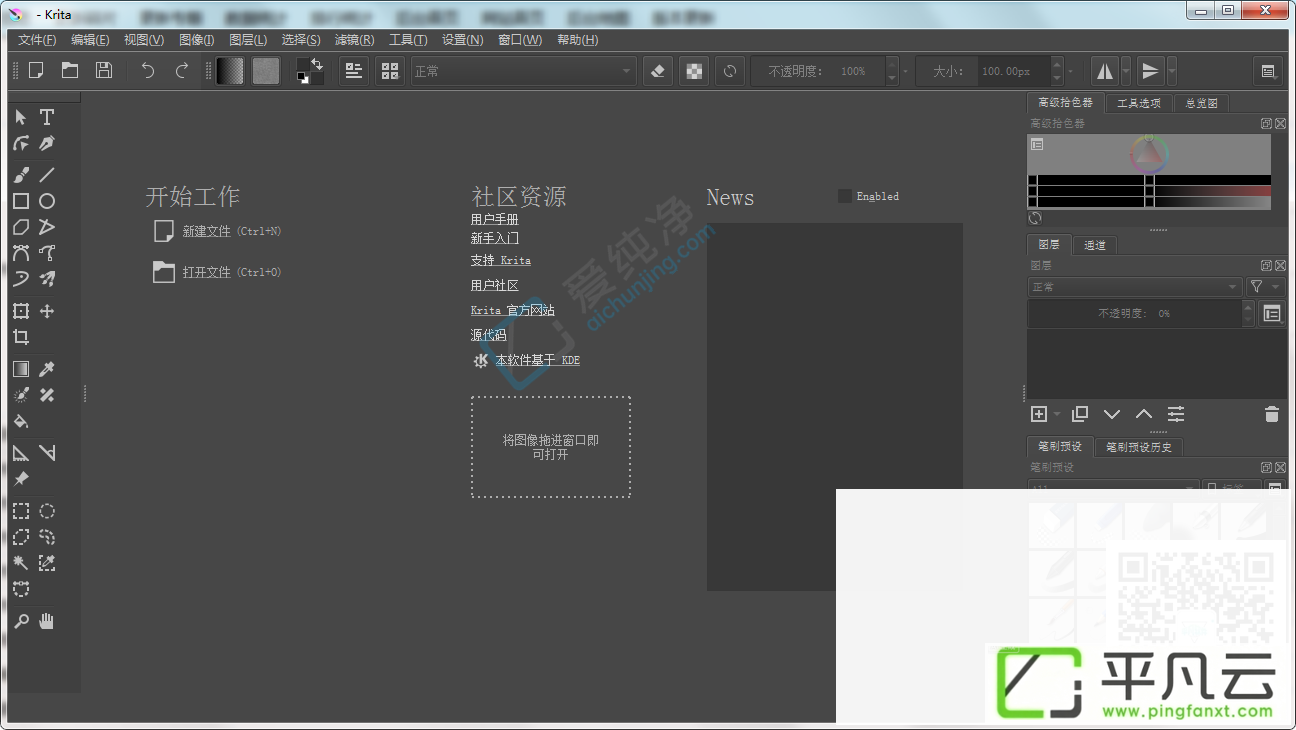This screenshot has width=1296, height=730.
Task: Select the Crop tool
Action: click(x=21, y=337)
